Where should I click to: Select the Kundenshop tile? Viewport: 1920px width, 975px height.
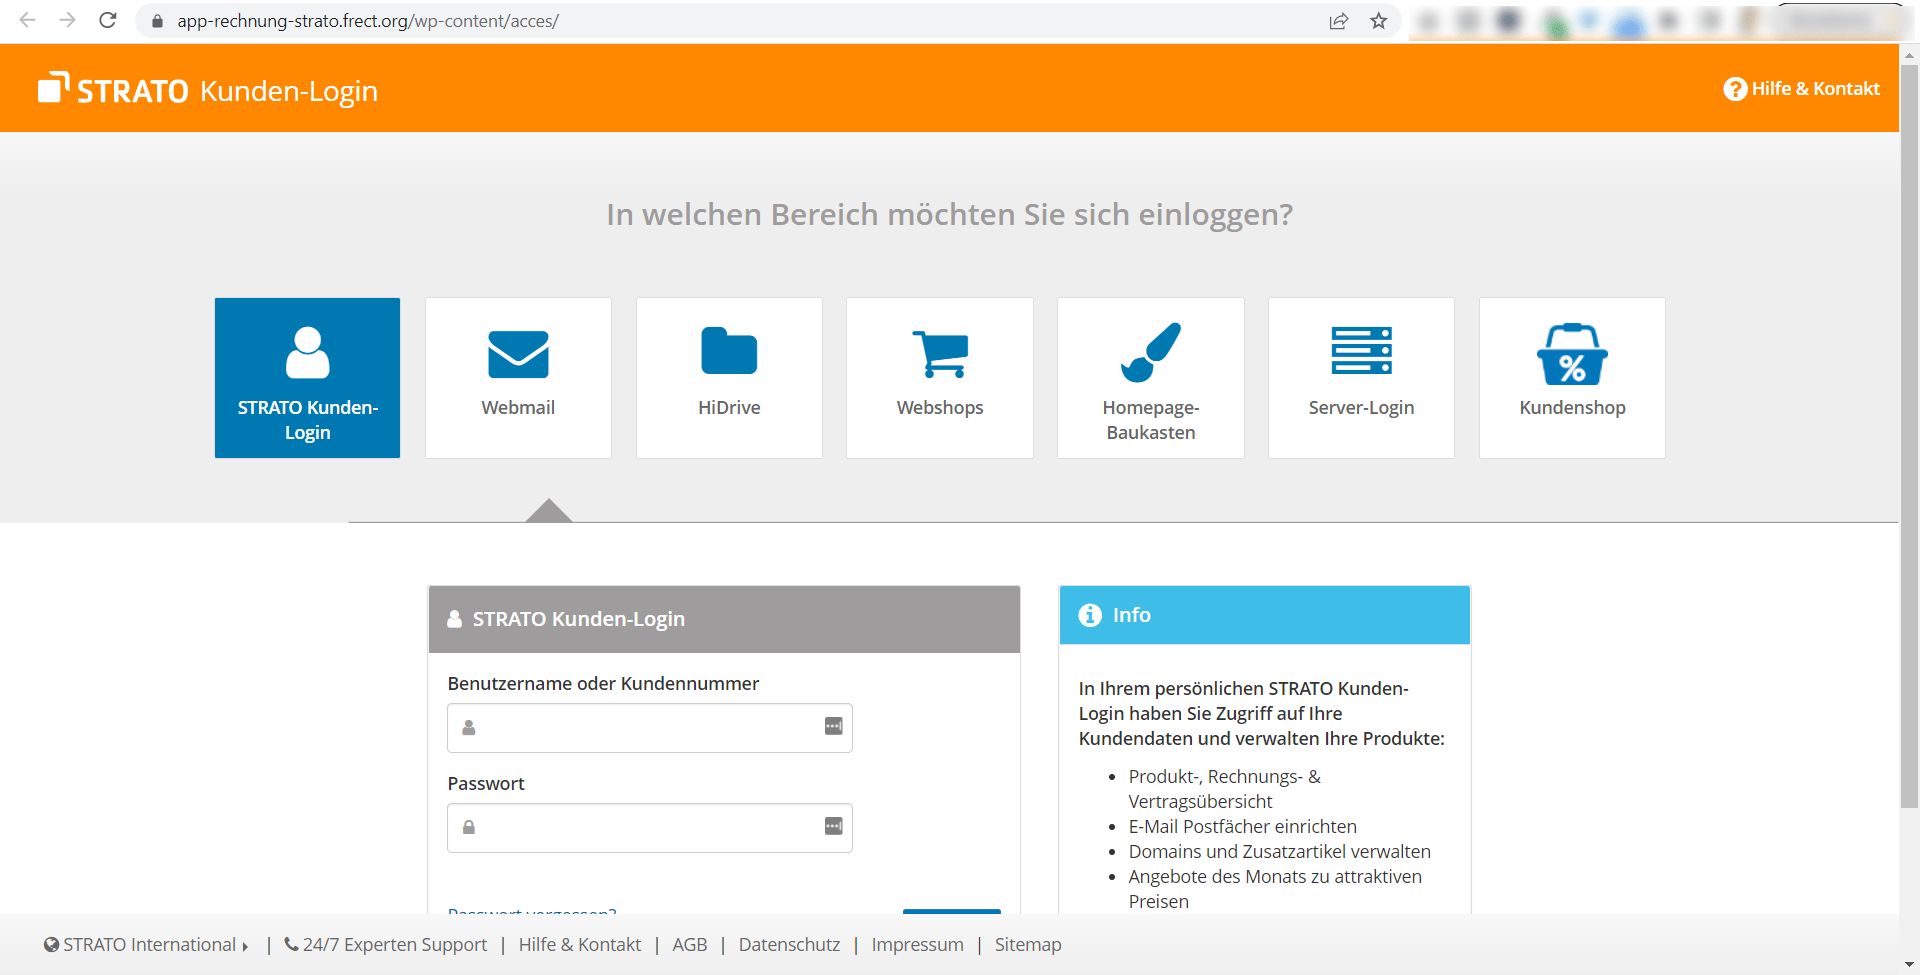[x=1572, y=378]
